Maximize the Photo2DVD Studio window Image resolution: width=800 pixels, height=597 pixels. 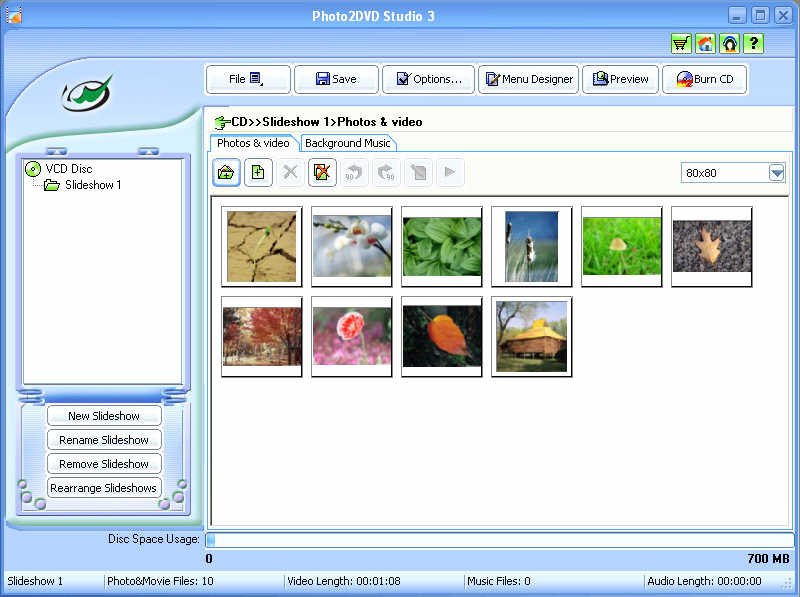760,15
